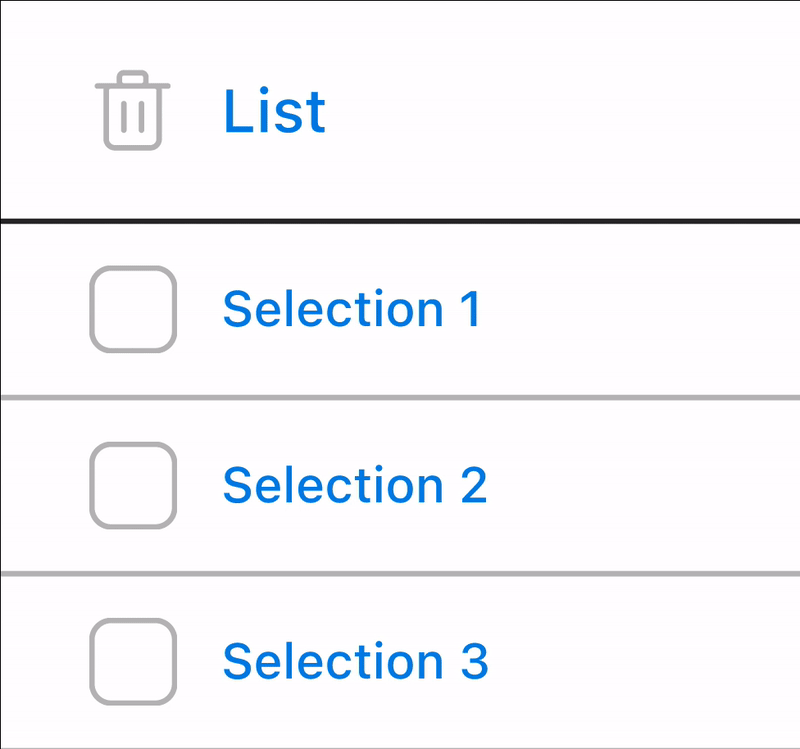Screen dimensions: 800x749
Task: Tick the empty box beside Selection 3
Action: 133,661
